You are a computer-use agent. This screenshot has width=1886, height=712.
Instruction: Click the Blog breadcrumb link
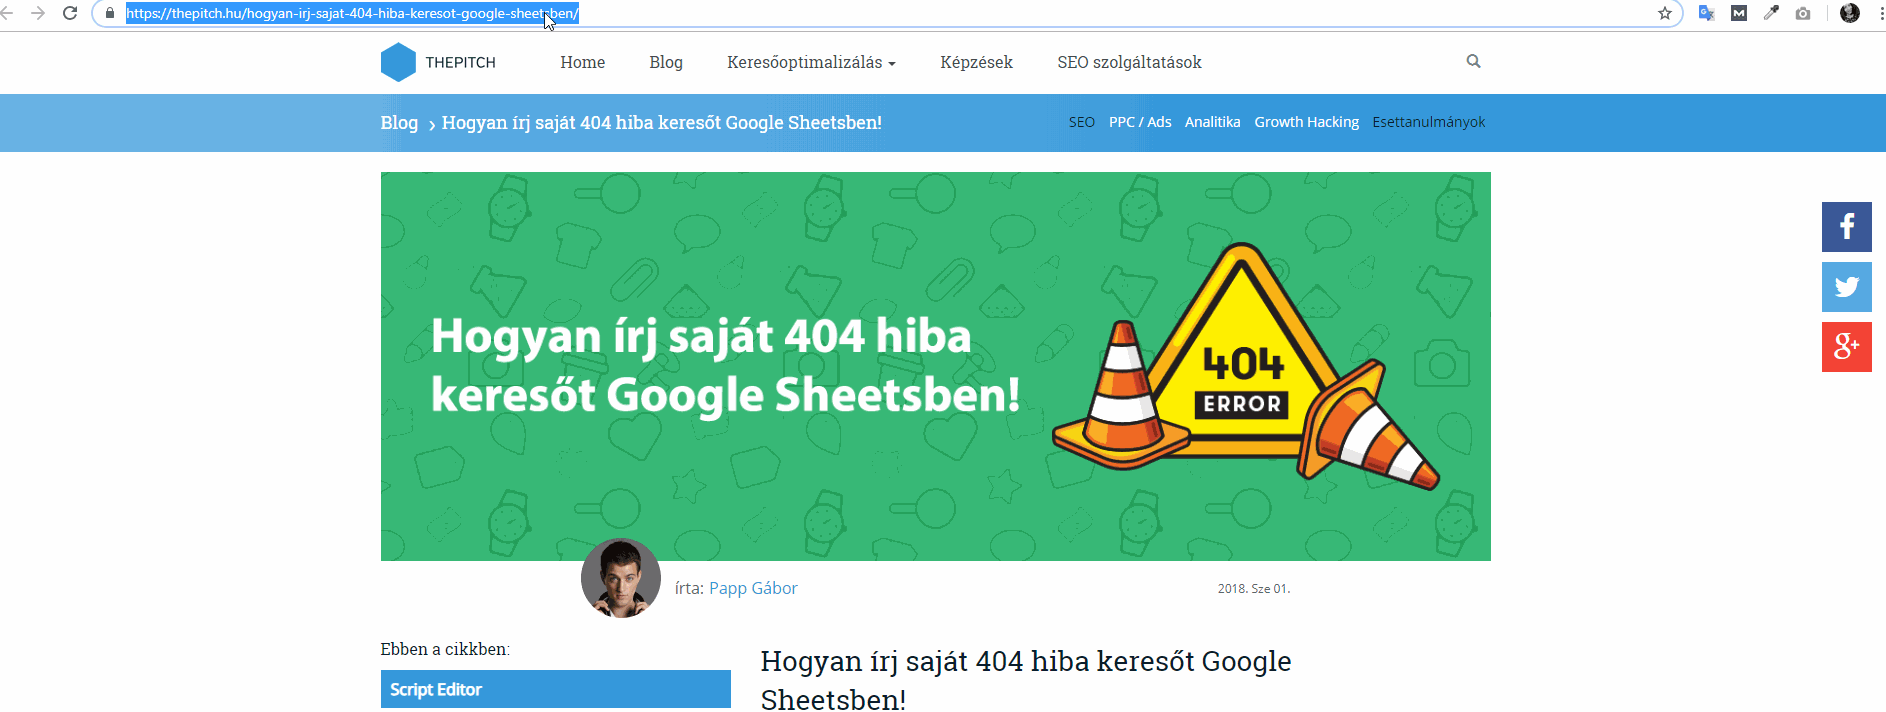399,123
